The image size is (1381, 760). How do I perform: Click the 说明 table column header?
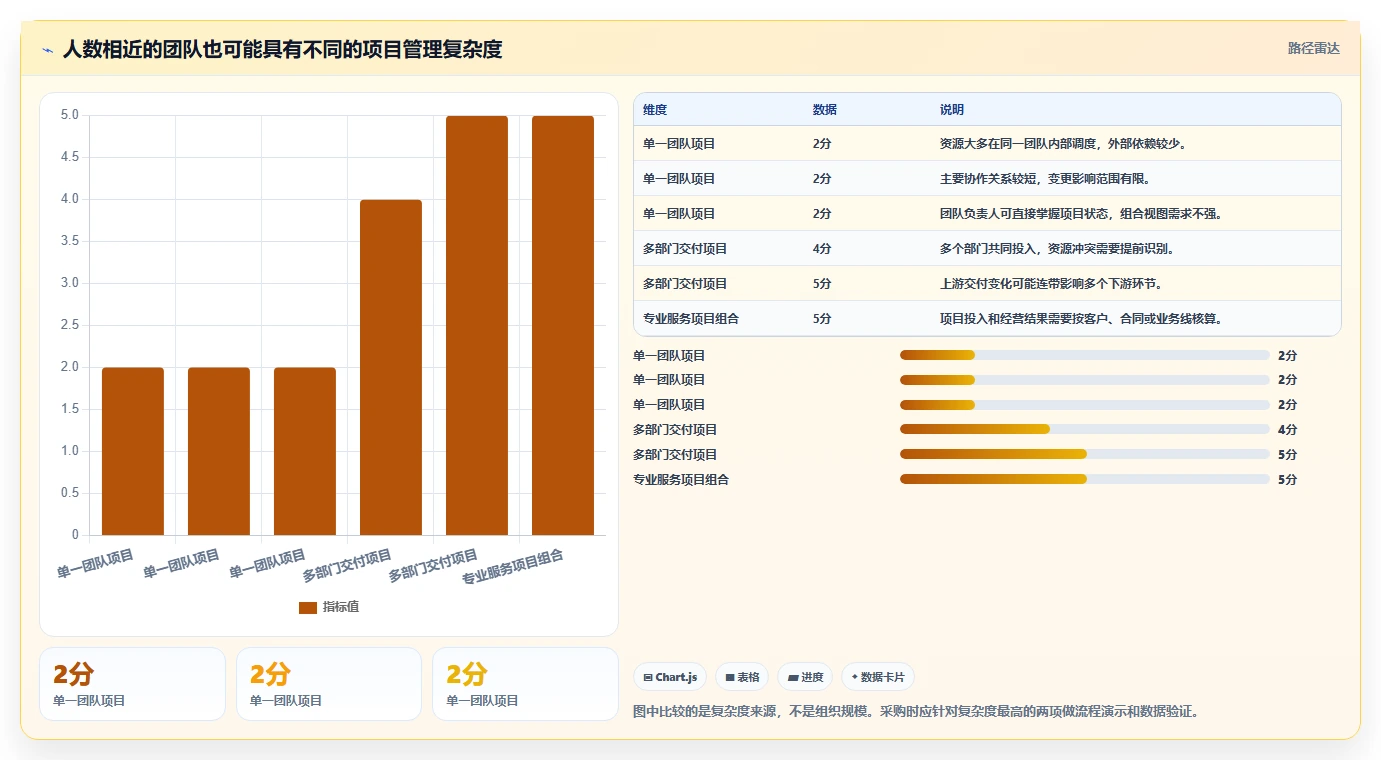pos(952,109)
